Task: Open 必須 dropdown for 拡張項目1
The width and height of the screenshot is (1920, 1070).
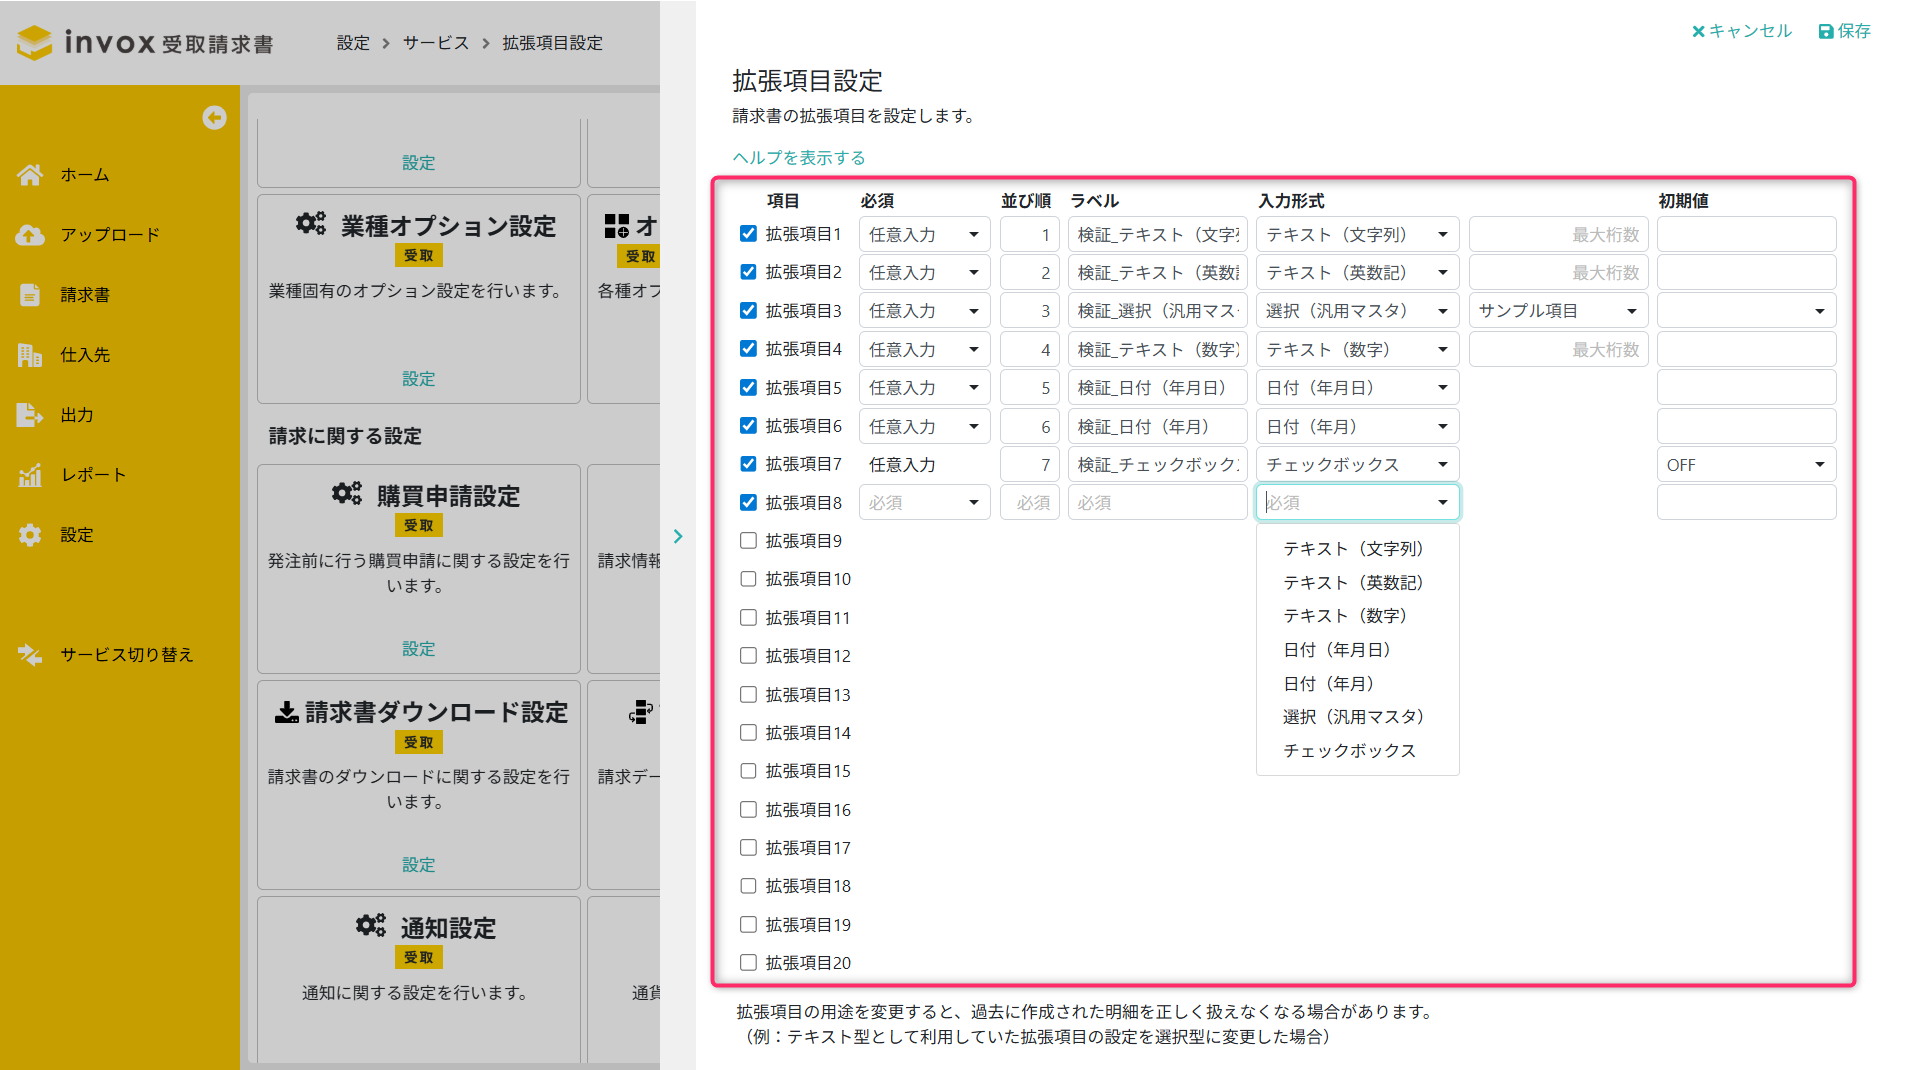Action: [x=924, y=234]
